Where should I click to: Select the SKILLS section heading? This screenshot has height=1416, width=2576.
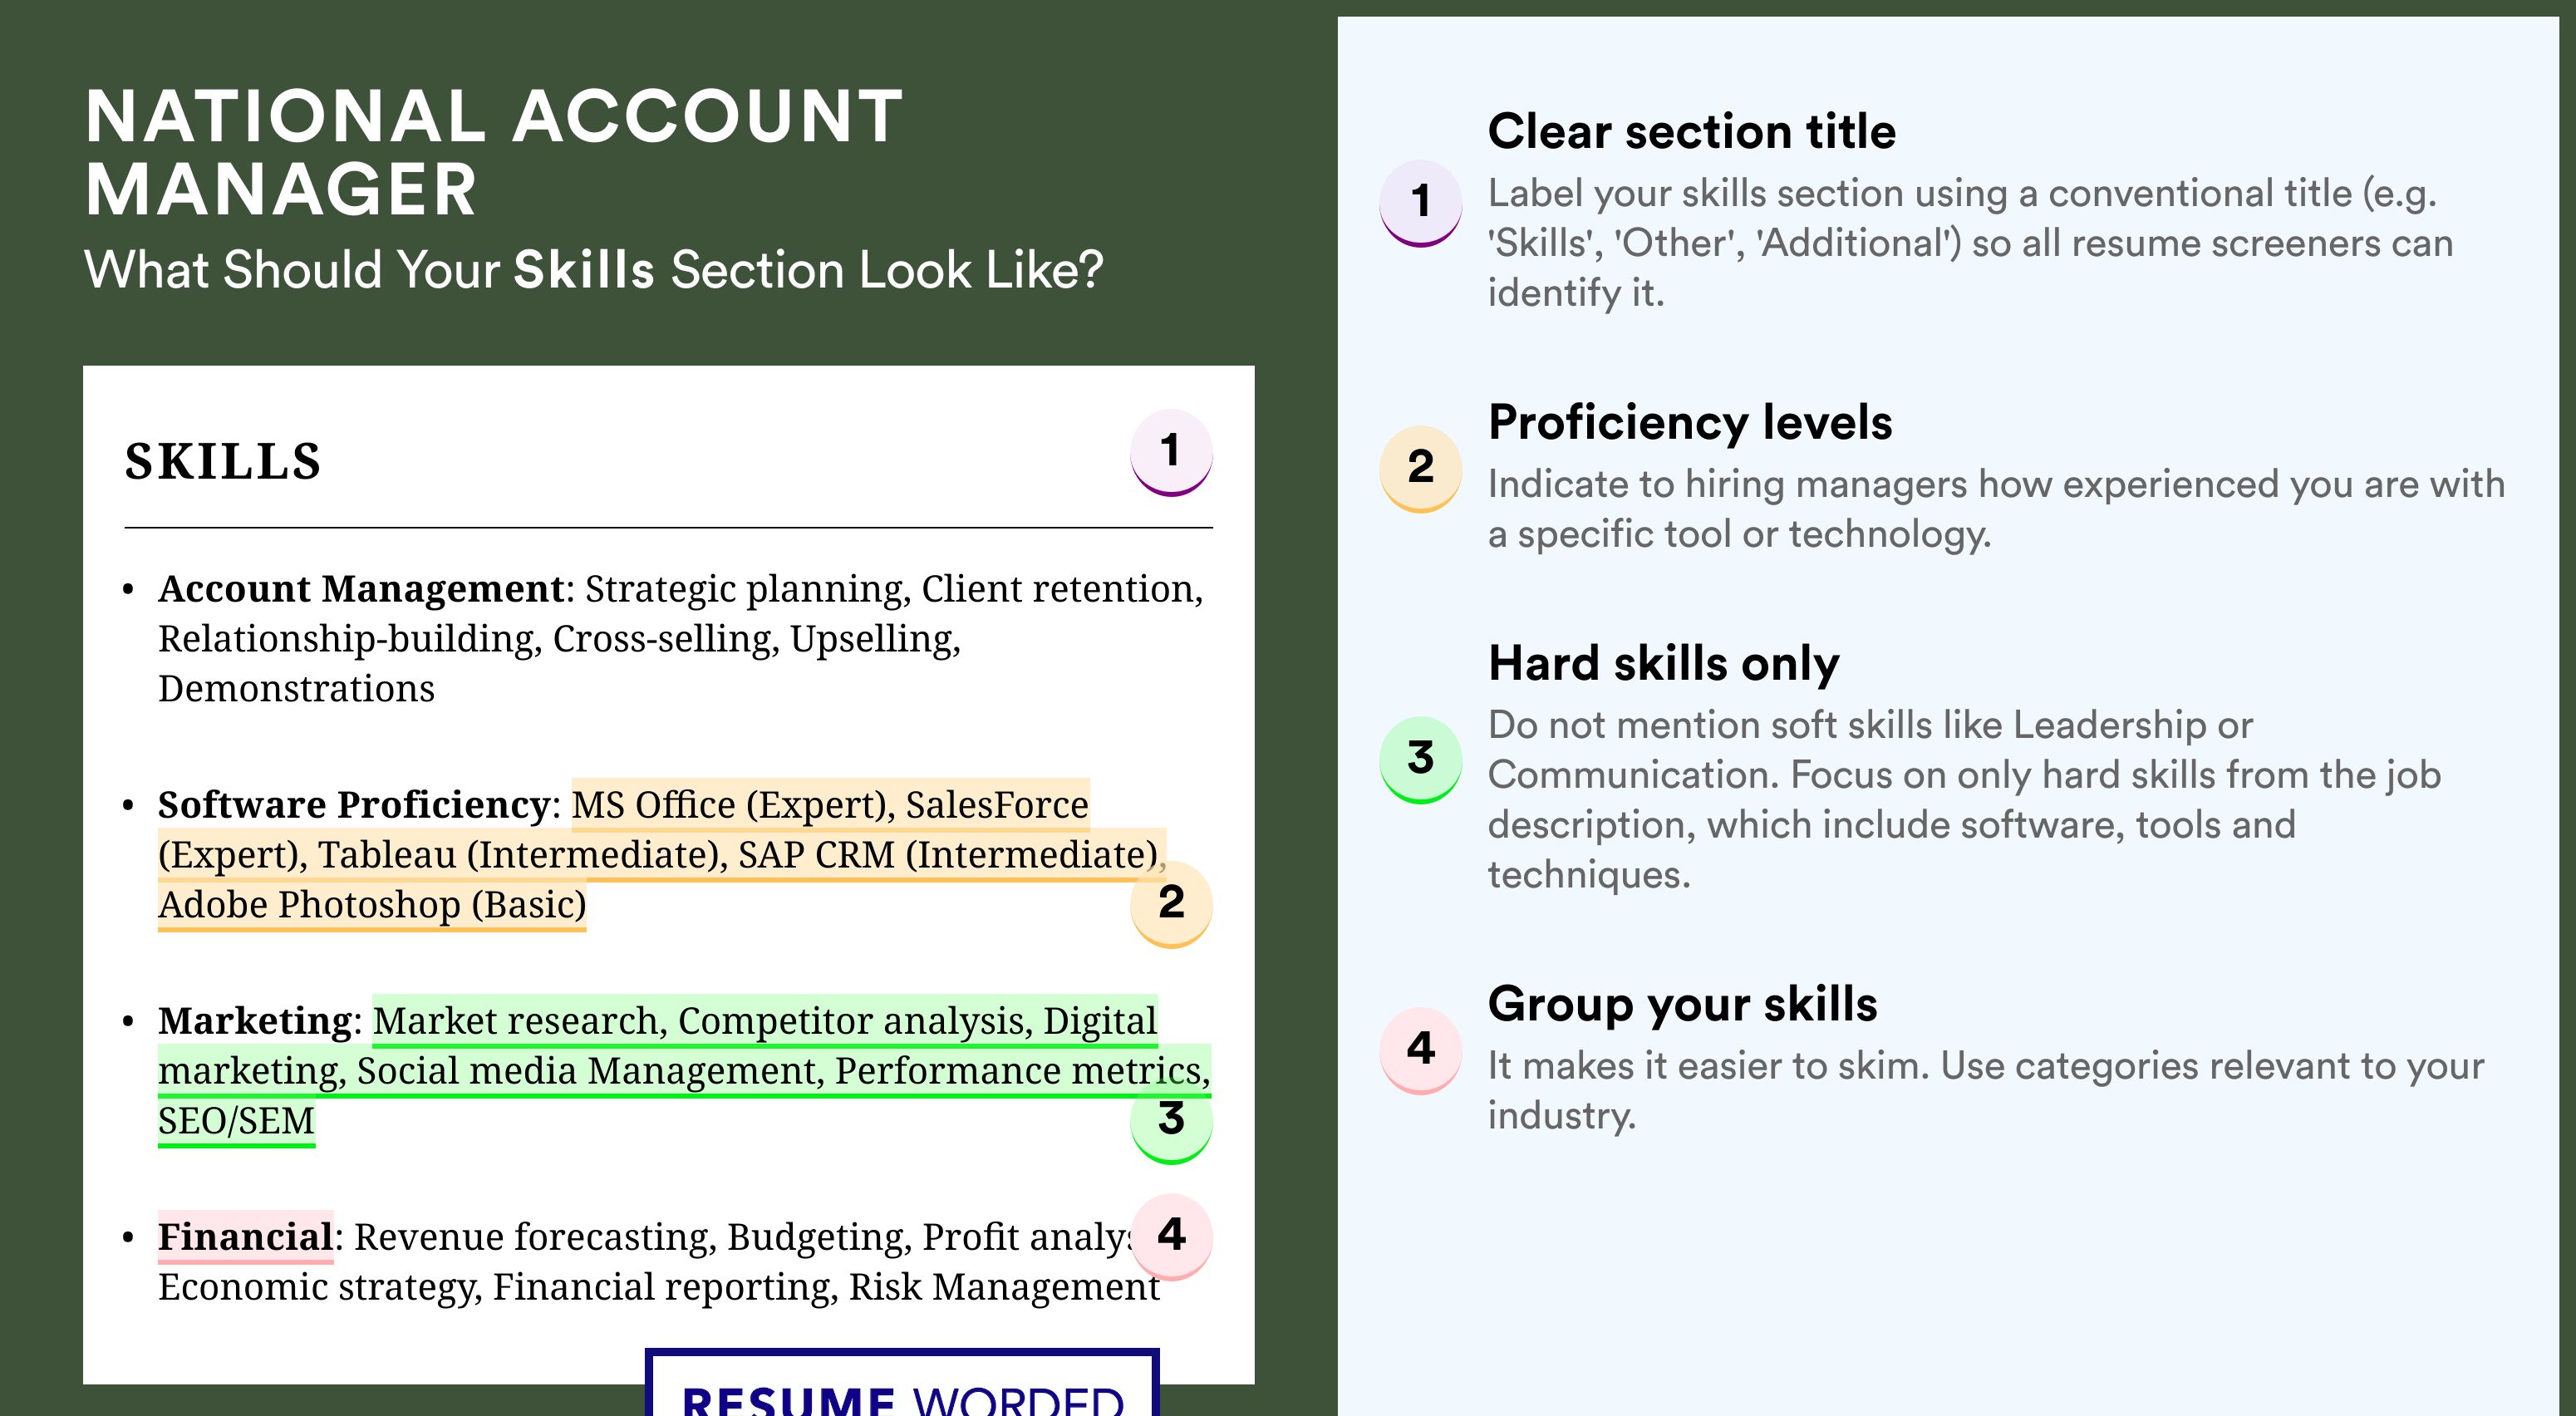[223, 462]
